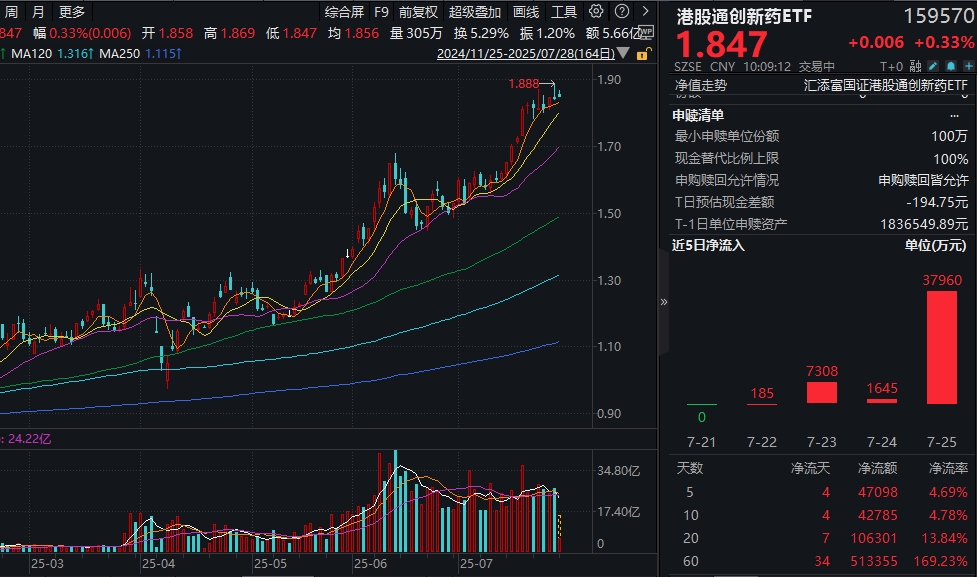Open the settings gear icon
The height and width of the screenshot is (577, 977).
[595, 11]
